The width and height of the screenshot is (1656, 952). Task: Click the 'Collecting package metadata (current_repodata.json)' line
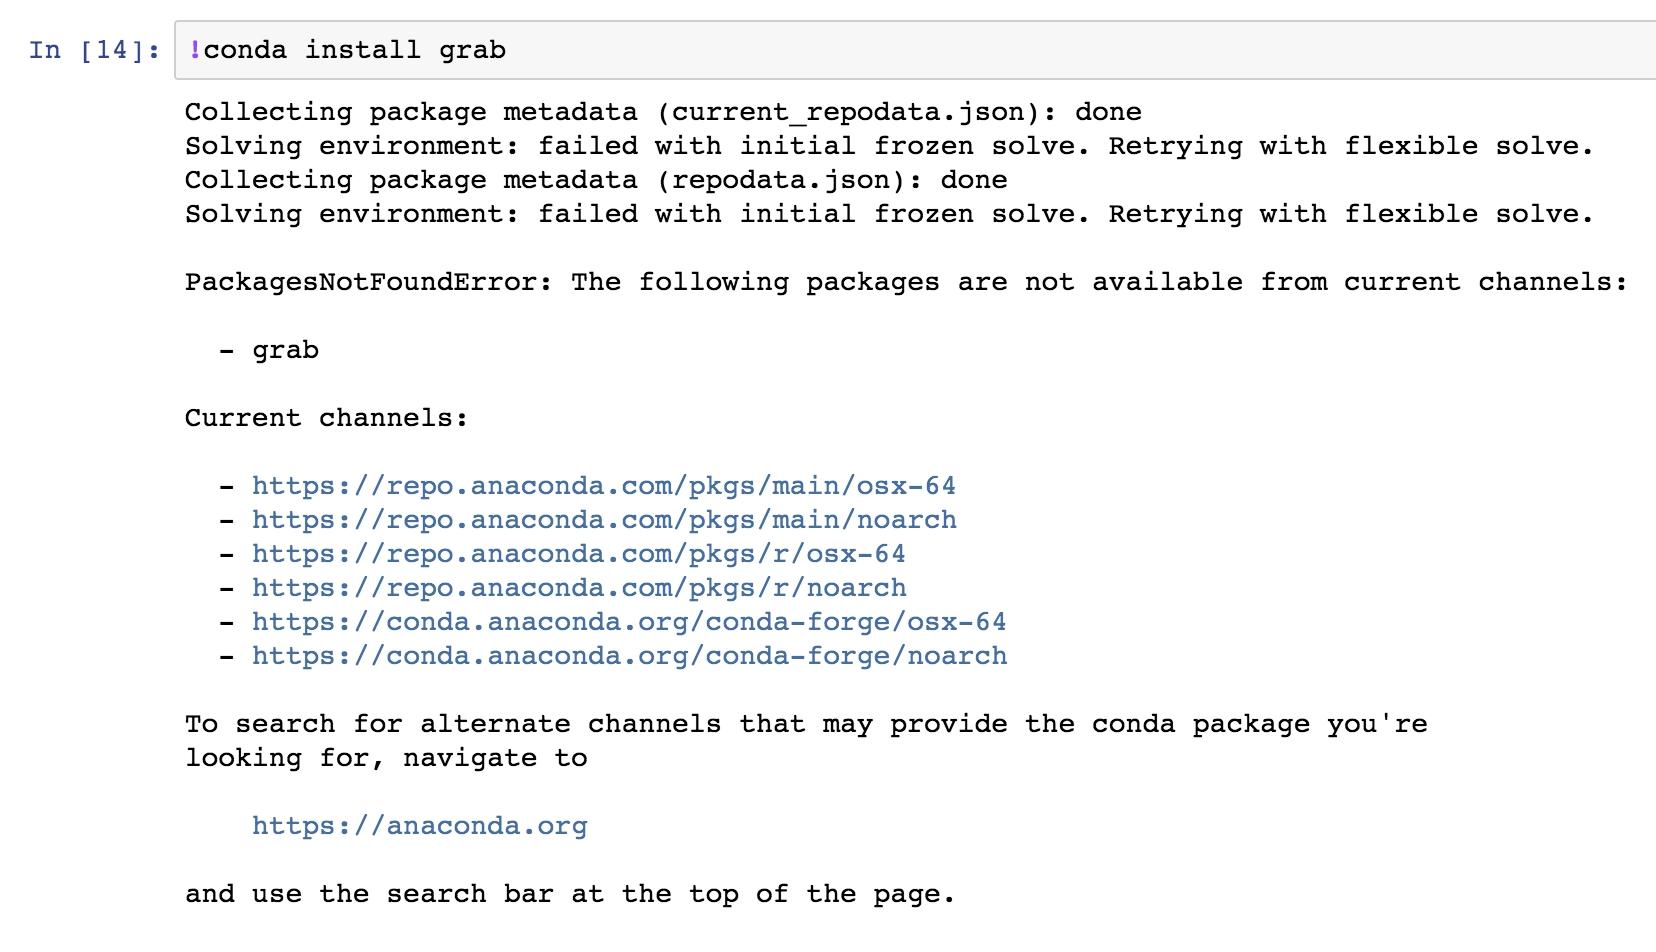coord(663,112)
